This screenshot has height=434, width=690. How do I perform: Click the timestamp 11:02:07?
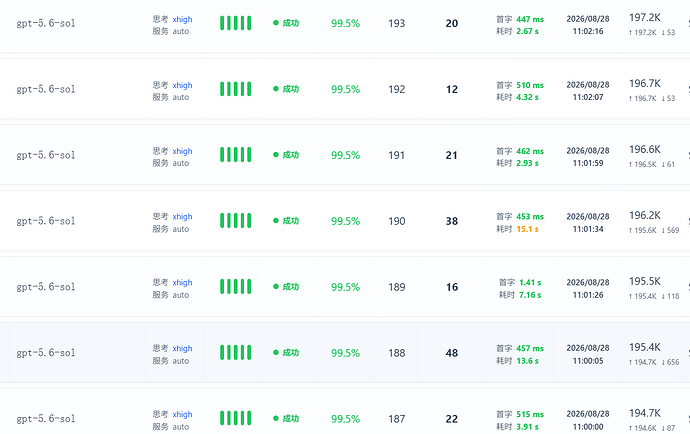click(x=588, y=97)
